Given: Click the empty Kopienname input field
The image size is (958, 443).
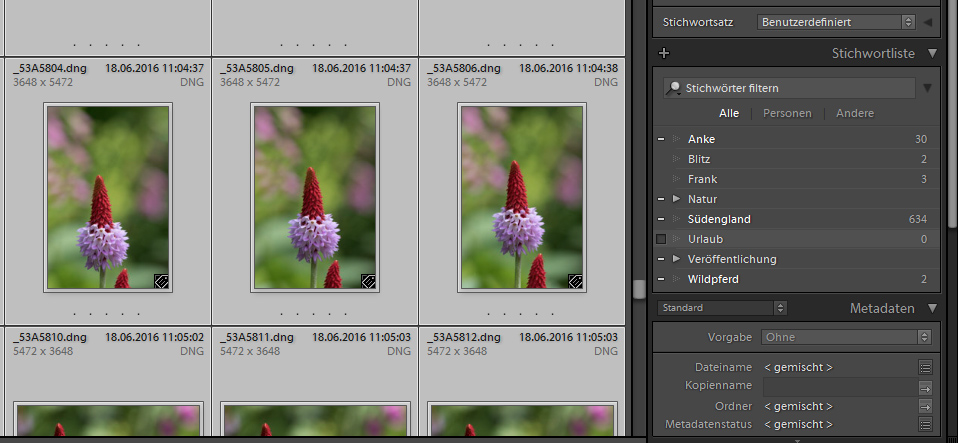Looking at the screenshot, I should point(839,387).
